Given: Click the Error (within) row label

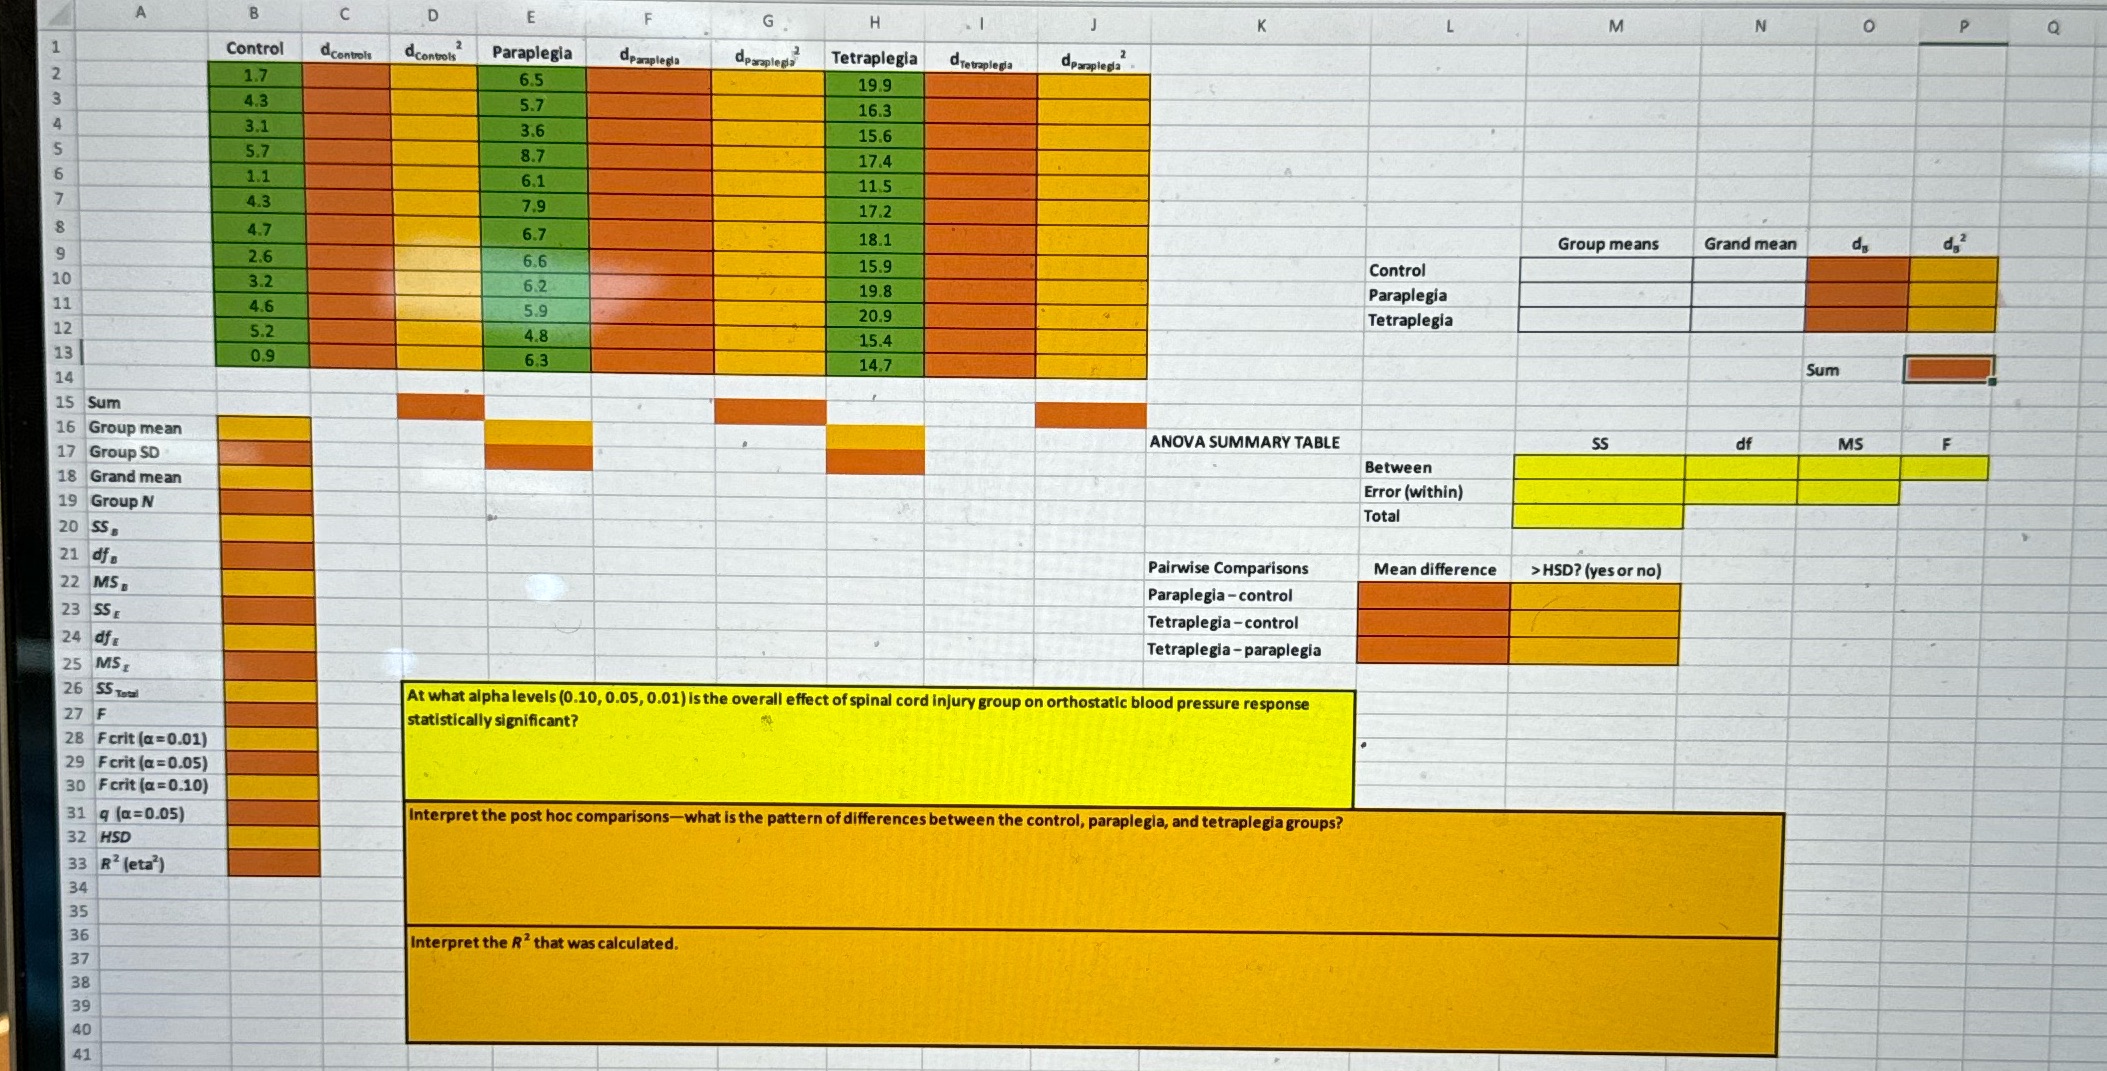Looking at the screenshot, I should click(x=1413, y=492).
